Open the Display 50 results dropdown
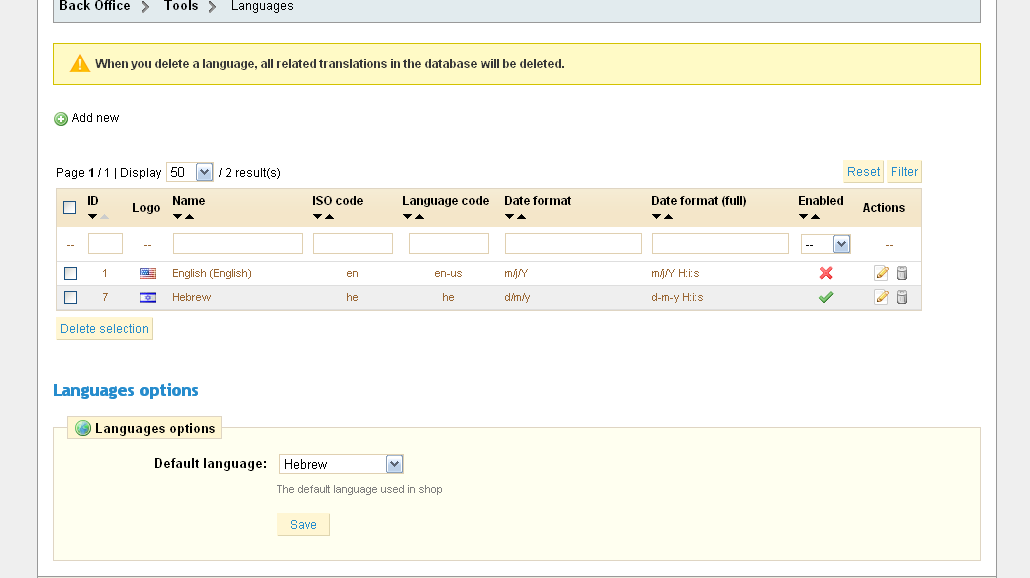Screen dimensions: 1030x578 [x=190, y=173]
